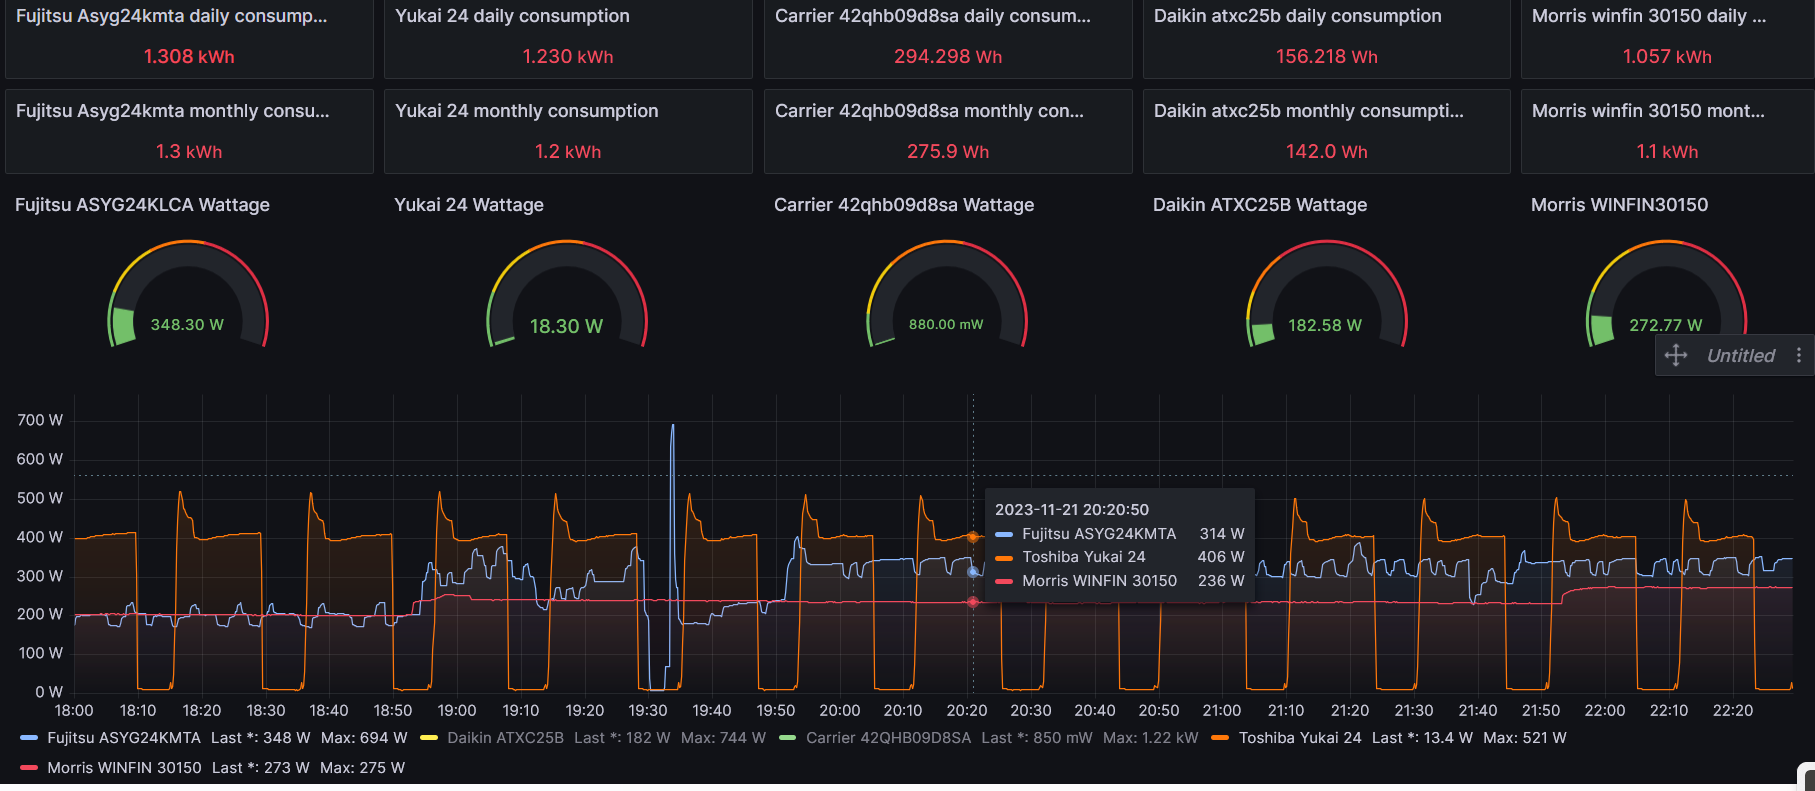1815x791 pixels.
Task: Click the Yukai 24 Wattage title
Action: tap(469, 205)
